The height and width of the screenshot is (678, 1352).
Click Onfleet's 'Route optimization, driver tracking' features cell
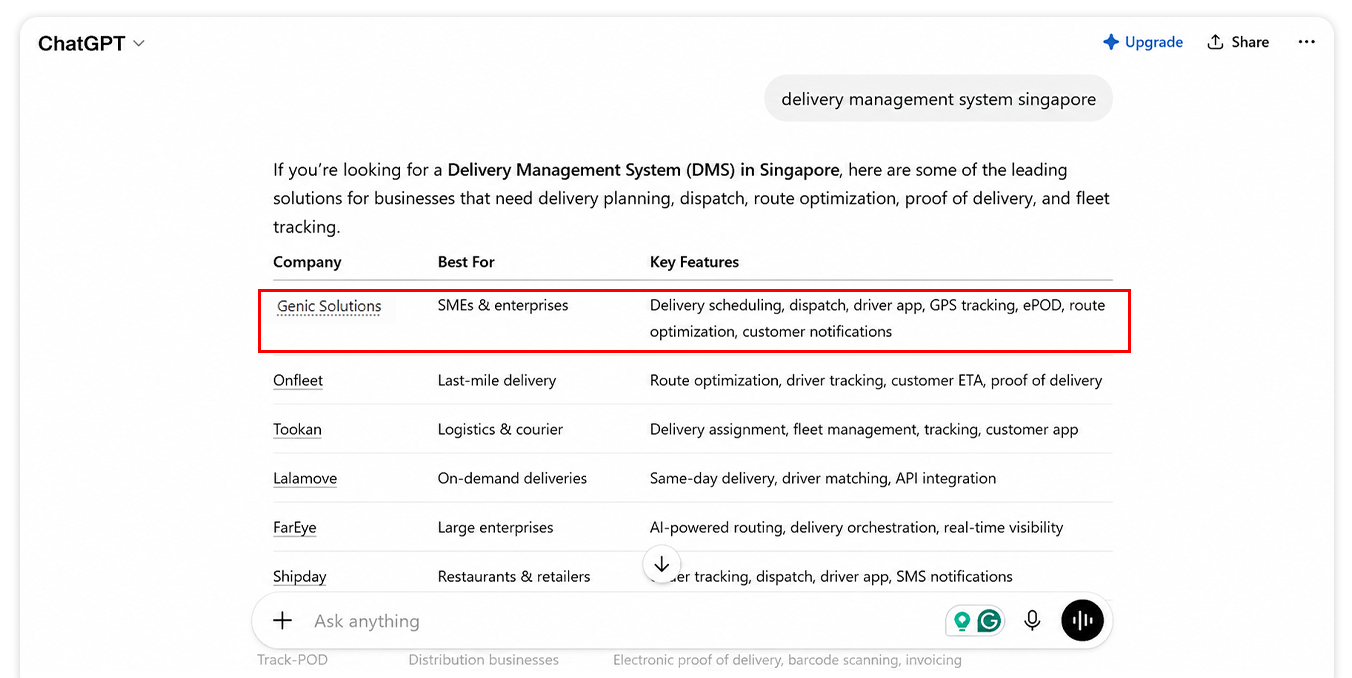pyautogui.click(x=876, y=380)
